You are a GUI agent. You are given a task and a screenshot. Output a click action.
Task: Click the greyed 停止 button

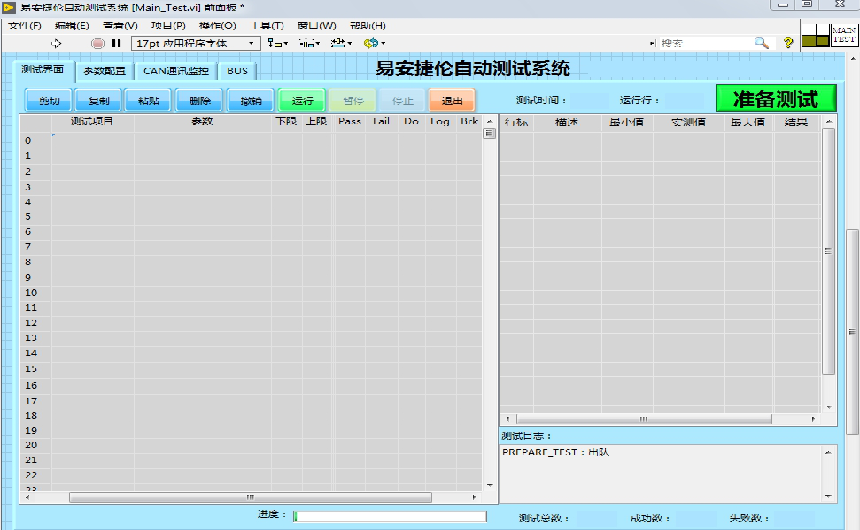403,100
